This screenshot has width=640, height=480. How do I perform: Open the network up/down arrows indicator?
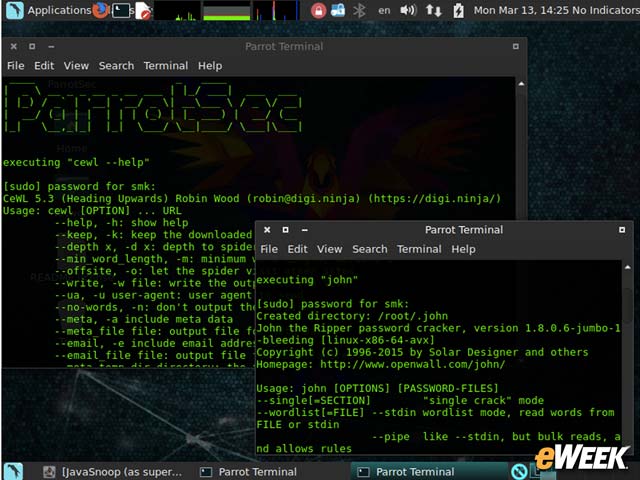(x=433, y=10)
